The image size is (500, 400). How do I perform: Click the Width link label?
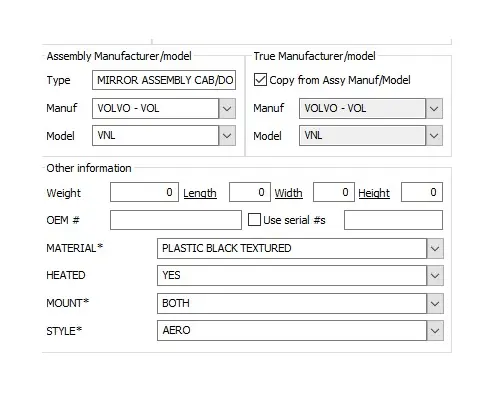point(289,193)
